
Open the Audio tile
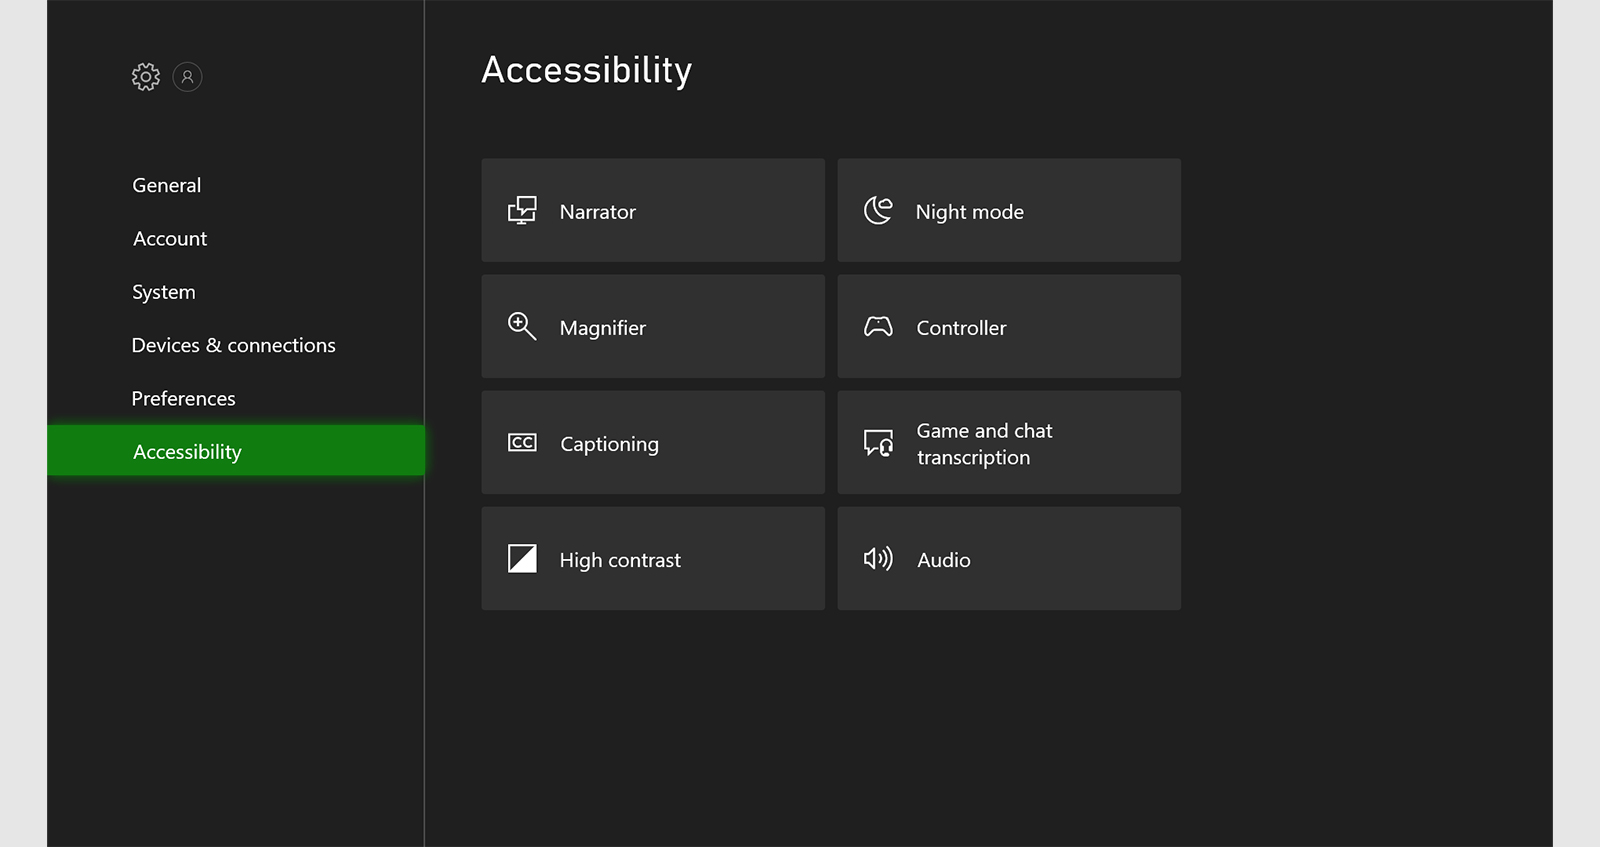pyautogui.click(x=1009, y=558)
